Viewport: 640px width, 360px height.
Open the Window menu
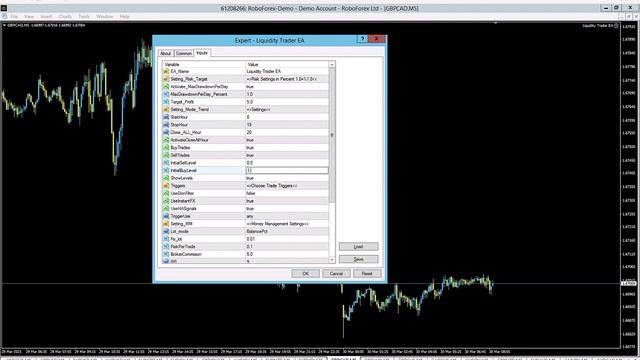[104, 17]
